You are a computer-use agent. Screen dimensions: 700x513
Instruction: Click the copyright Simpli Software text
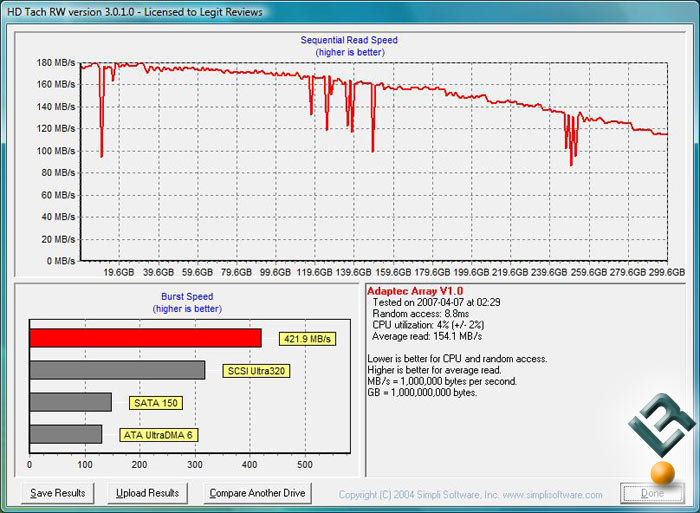pyautogui.click(x=471, y=495)
